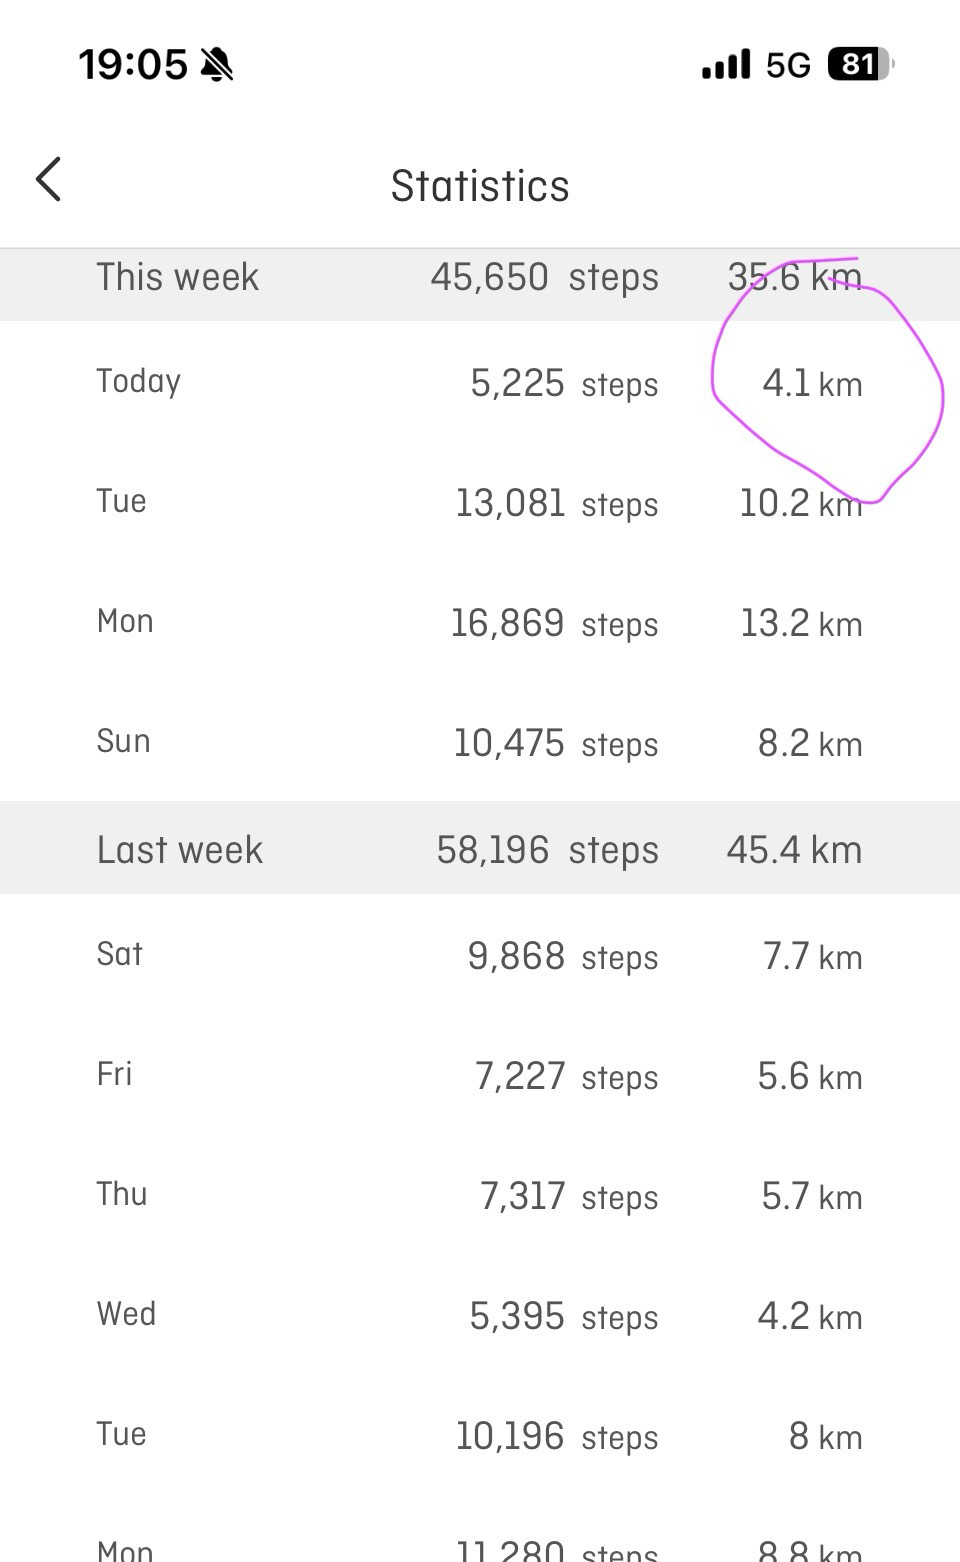
Task: Open Friday's 7,227 steps entry
Action: [x=480, y=1076]
